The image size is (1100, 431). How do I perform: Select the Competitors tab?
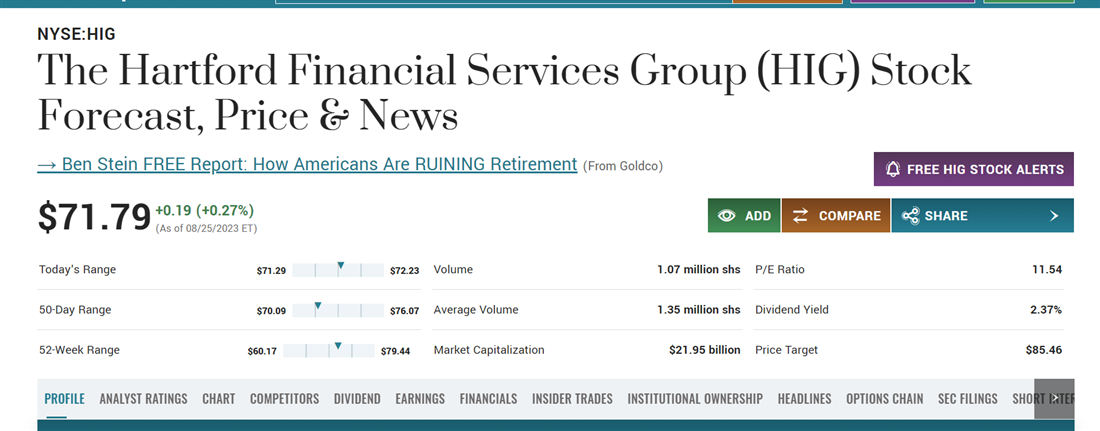tap(284, 398)
